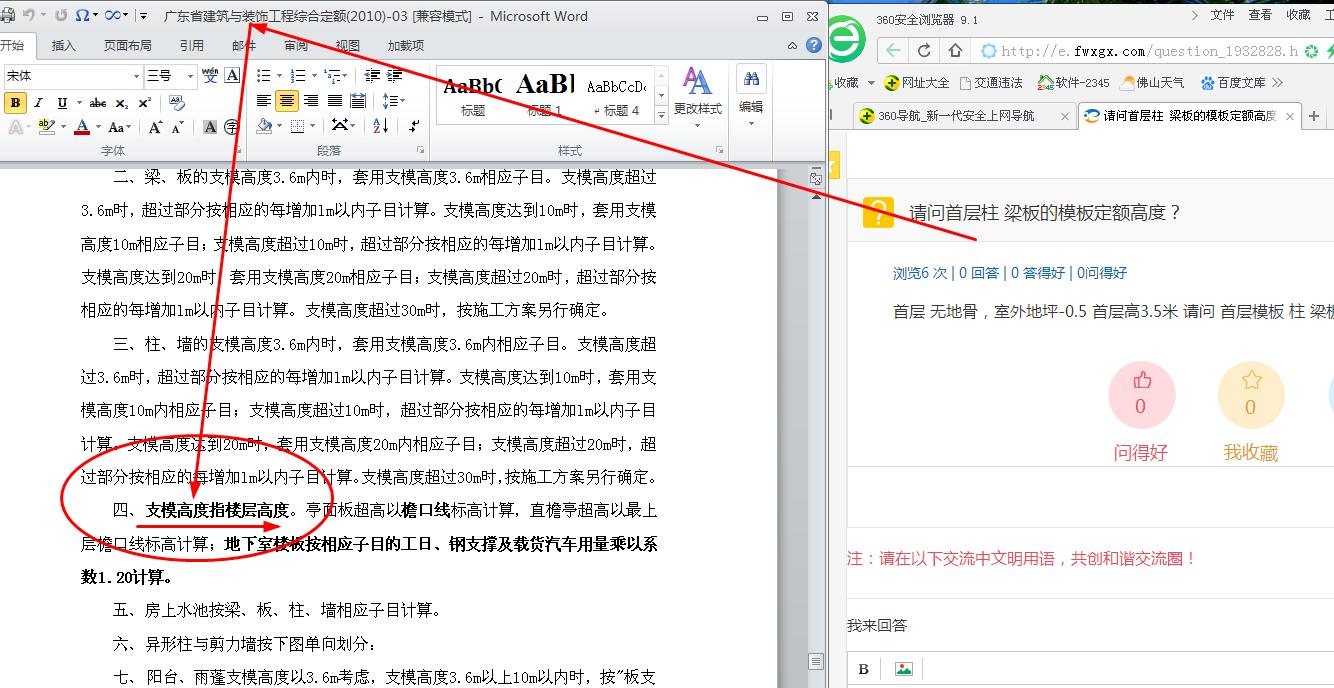The height and width of the screenshot is (688, 1334).
Task: Click the character border icon
Action: (x=233, y=75)
